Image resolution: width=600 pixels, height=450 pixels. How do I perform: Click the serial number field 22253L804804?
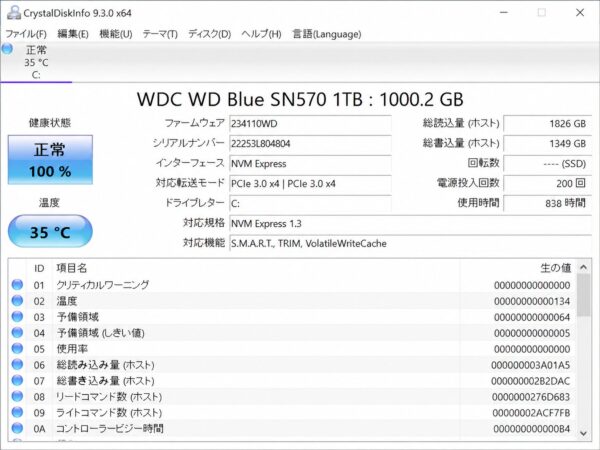click(310, 143)
